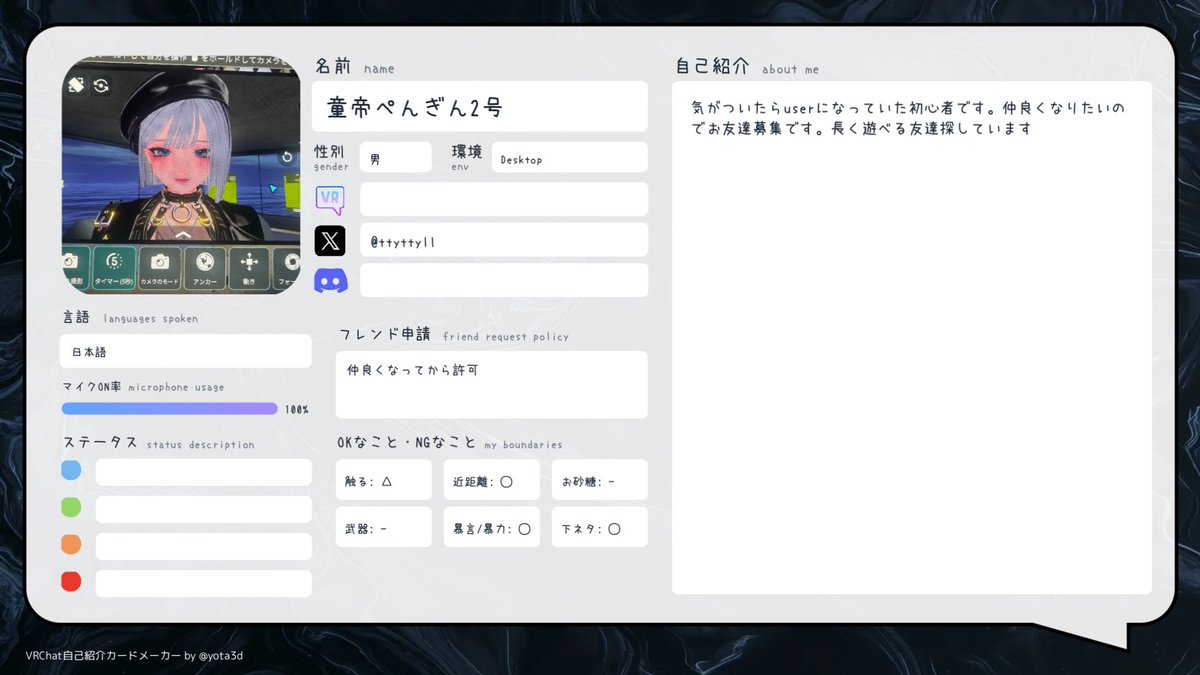Toggle the blue status dot
This screenshot has width=1200, height=675.
click(x=71, y=470)
